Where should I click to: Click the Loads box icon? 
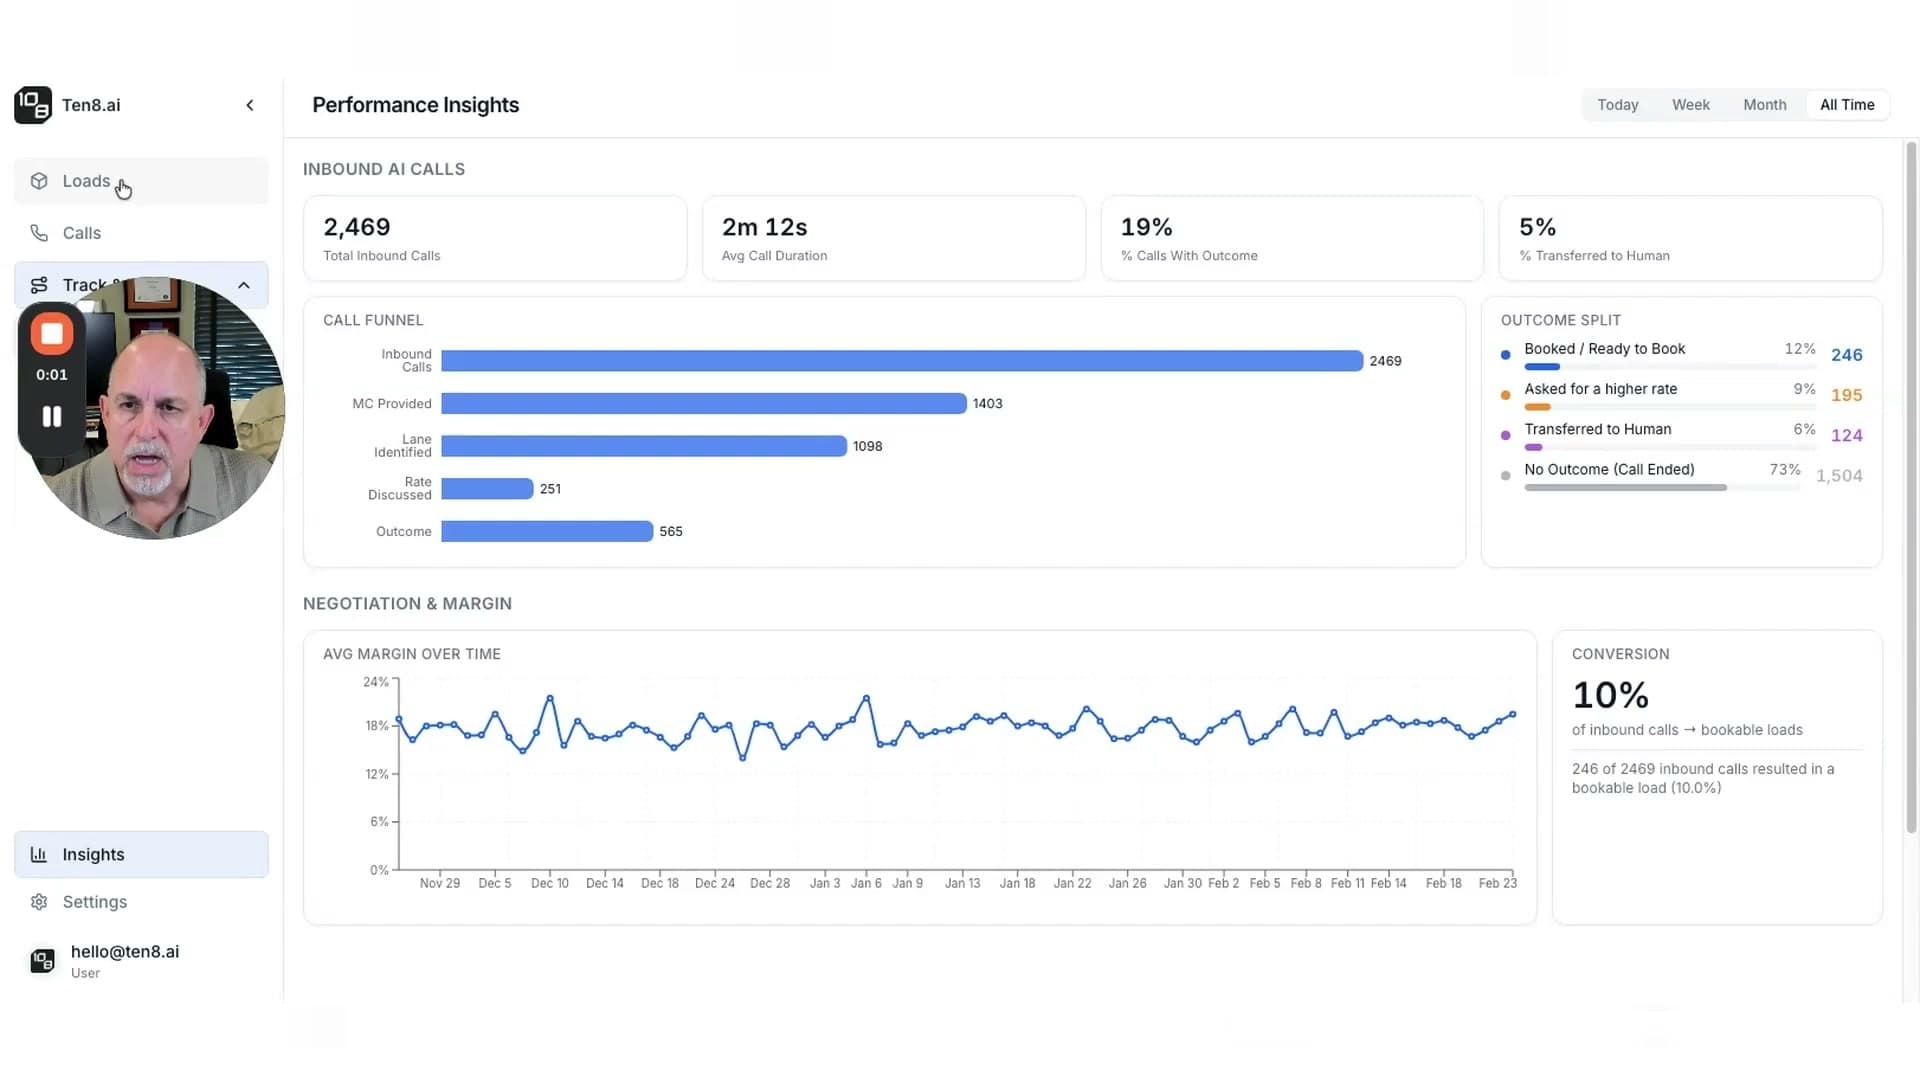[39, 181]
